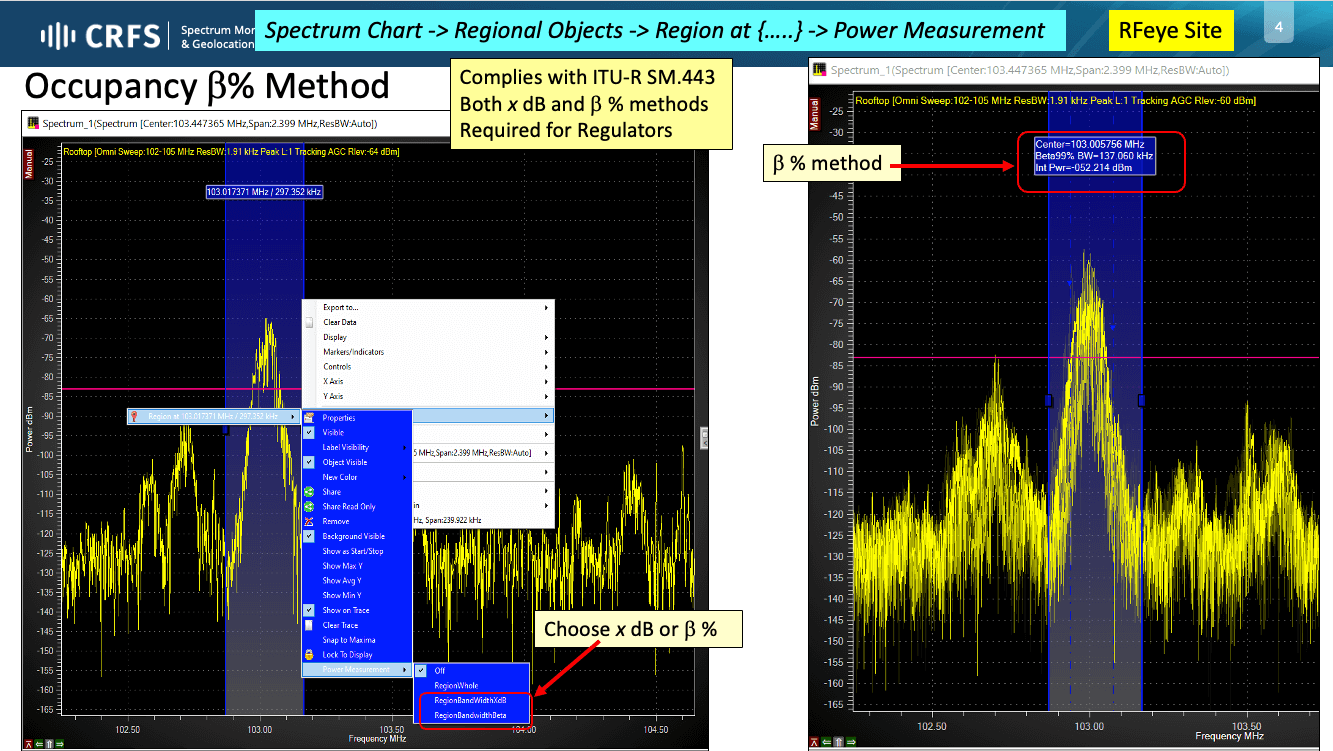Choose Share Read Only in region menu

[x=356, y=507]
